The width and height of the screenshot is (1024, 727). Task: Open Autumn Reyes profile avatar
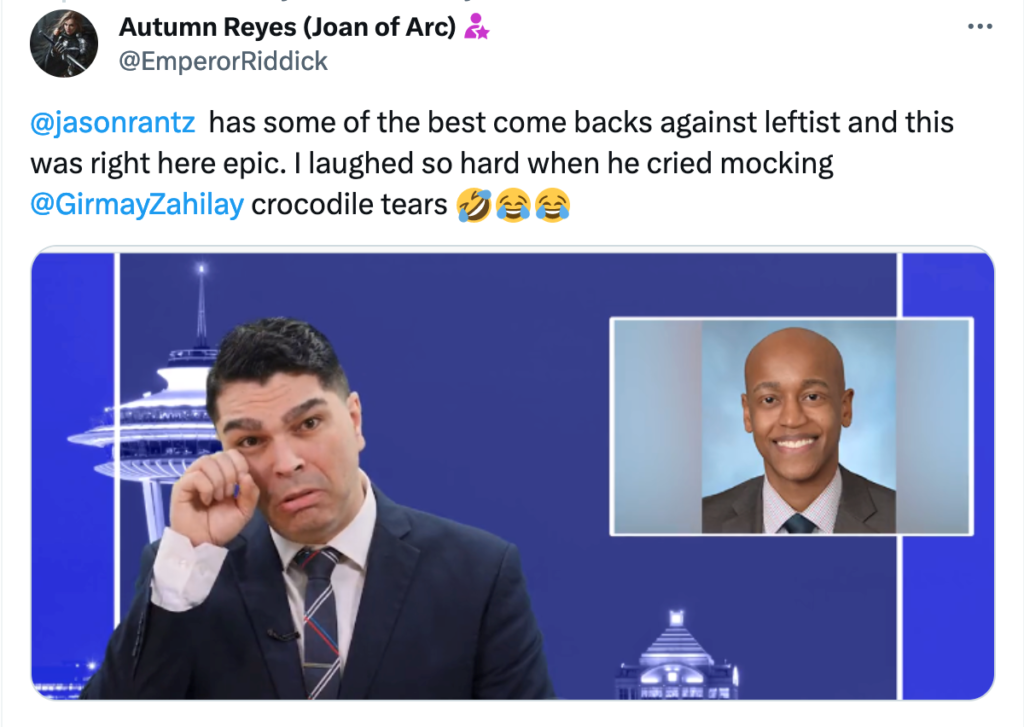click(x=64, y=43)
